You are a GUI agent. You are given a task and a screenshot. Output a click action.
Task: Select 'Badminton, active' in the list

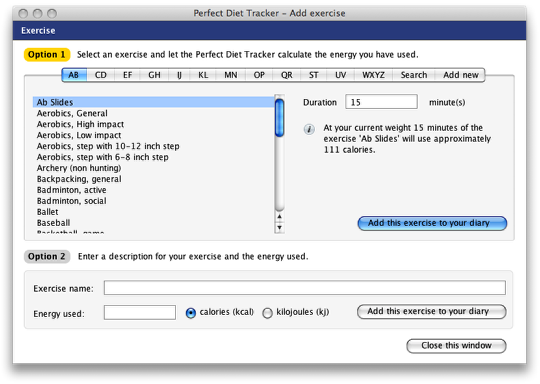click(x=154, y=190)
